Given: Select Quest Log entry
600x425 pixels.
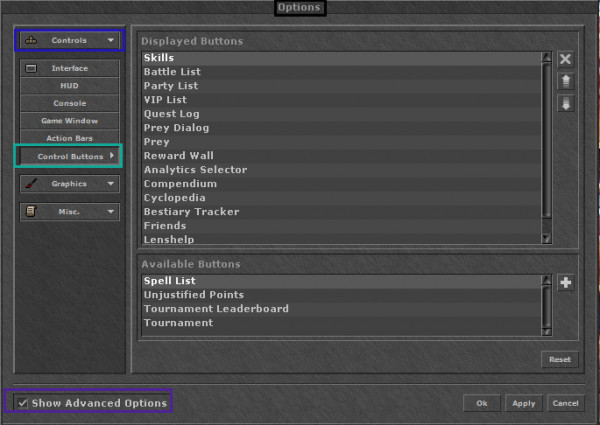Looking at the screenshot, I should click(341, 114).
